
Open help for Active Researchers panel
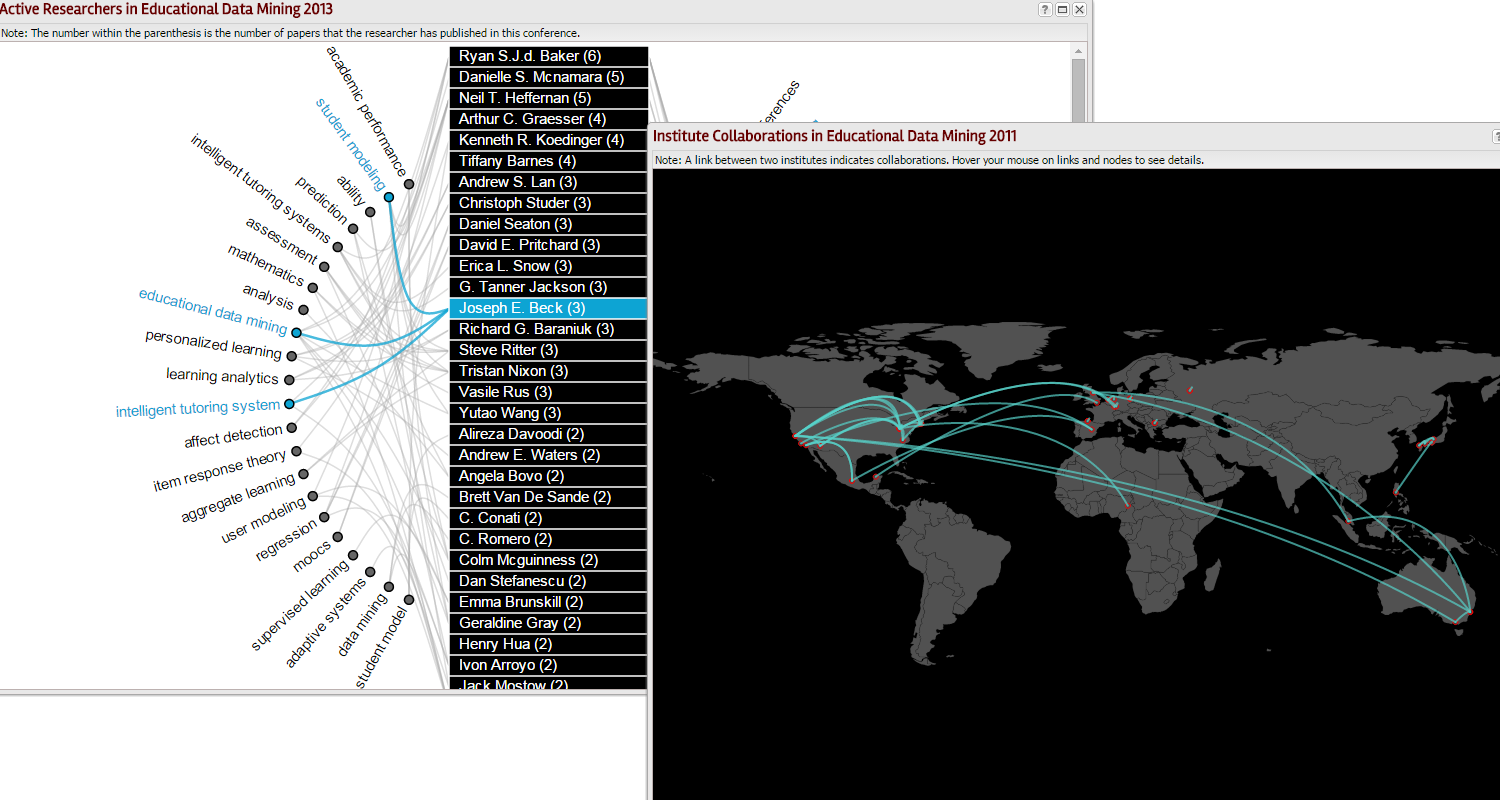[x=1045, y=9]
